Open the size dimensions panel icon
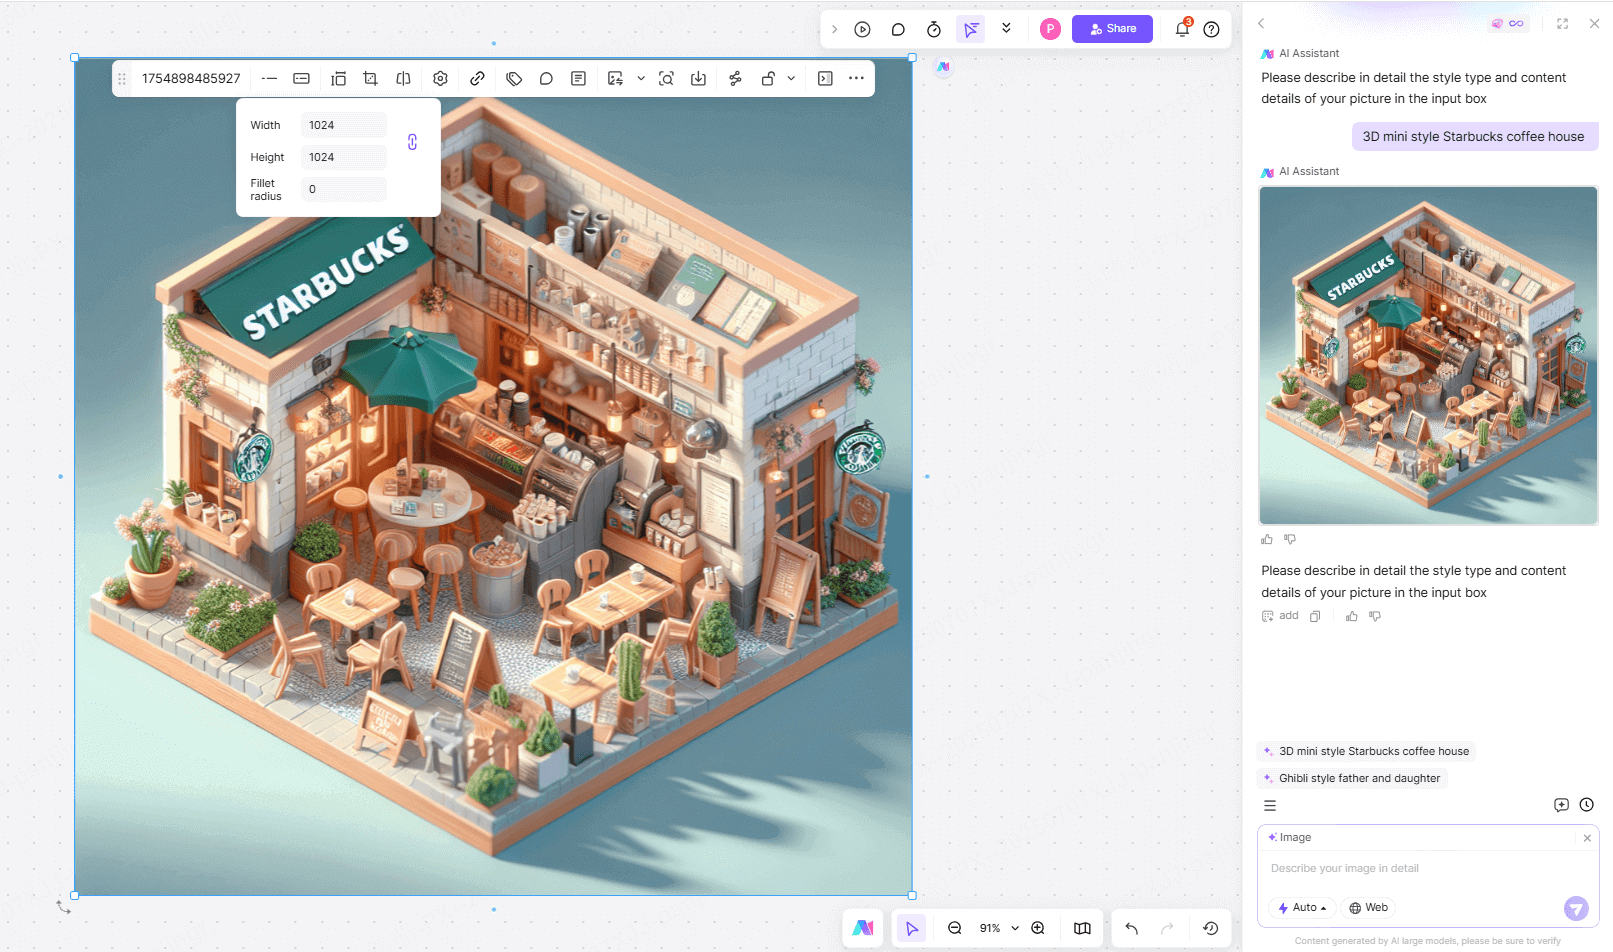The width and height of the screenshot is (1613, 952). (301, 78)
